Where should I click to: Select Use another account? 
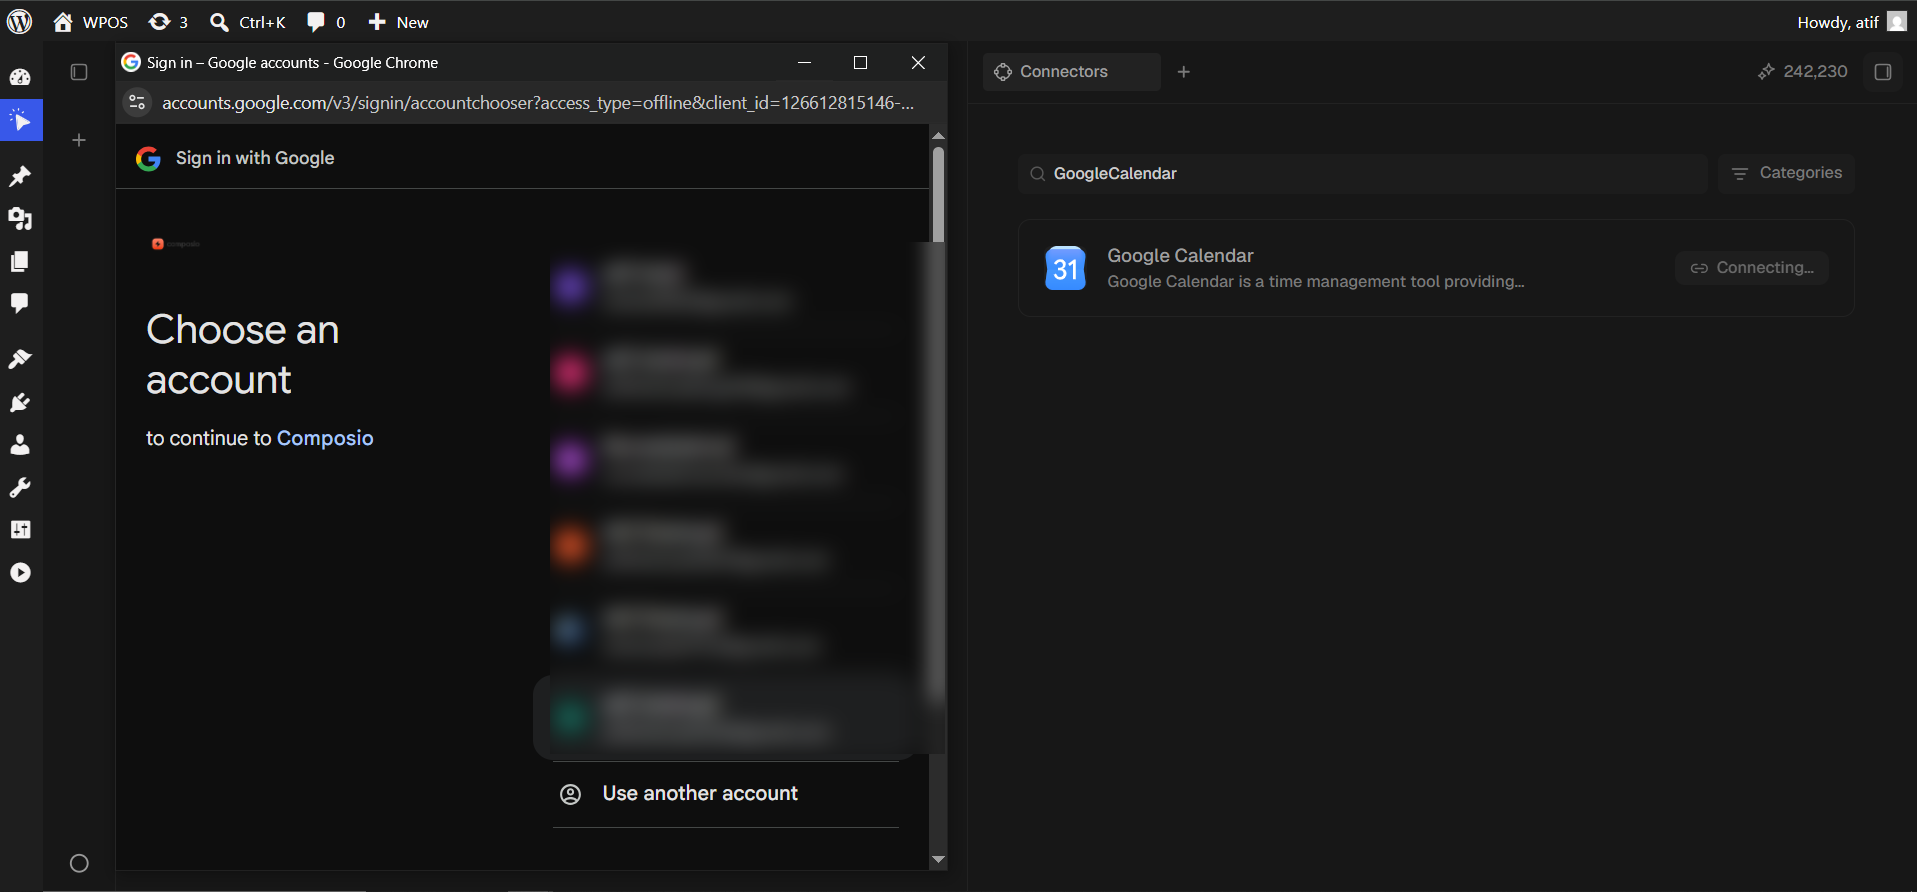[726, 794]
